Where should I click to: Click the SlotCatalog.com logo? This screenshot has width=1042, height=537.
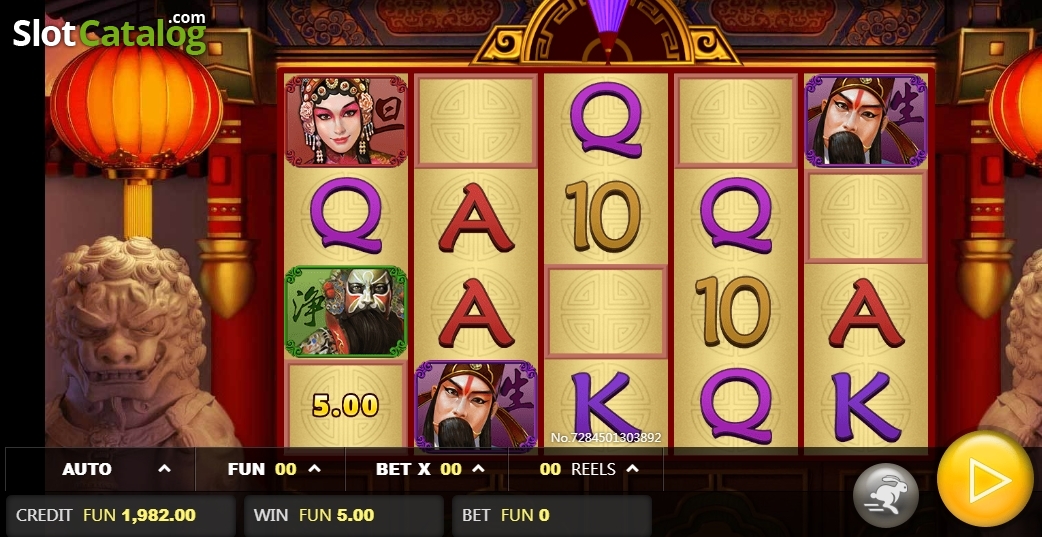click(110, 32)
